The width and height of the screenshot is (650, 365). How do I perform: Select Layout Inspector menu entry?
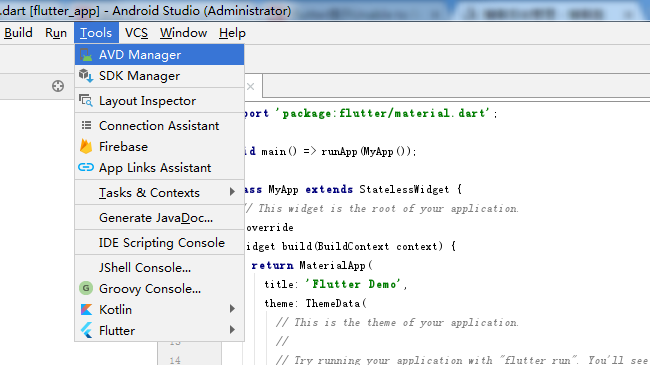tap(160, 101)
